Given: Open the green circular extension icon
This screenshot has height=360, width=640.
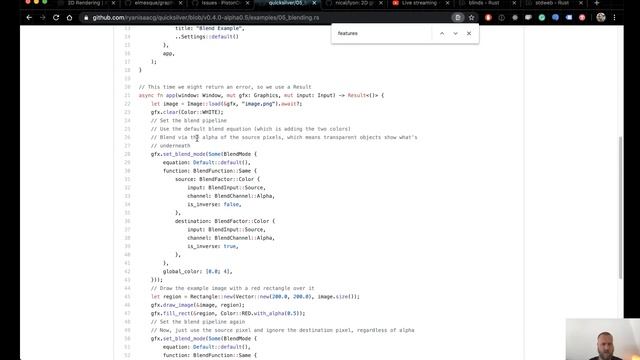Looking at the screenshot, I should coord(542,18).
